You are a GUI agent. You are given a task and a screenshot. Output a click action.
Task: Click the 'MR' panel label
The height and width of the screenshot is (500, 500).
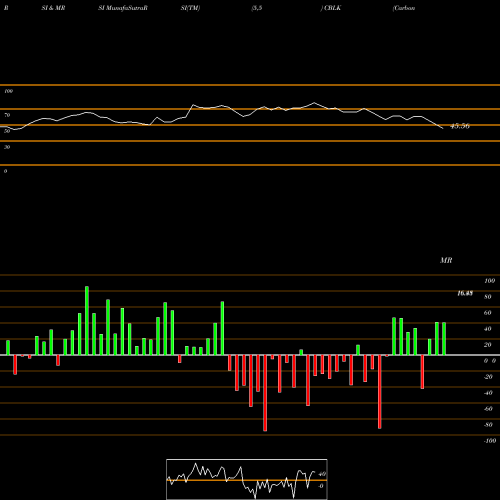pyautogui.click(x=446, y=260)
